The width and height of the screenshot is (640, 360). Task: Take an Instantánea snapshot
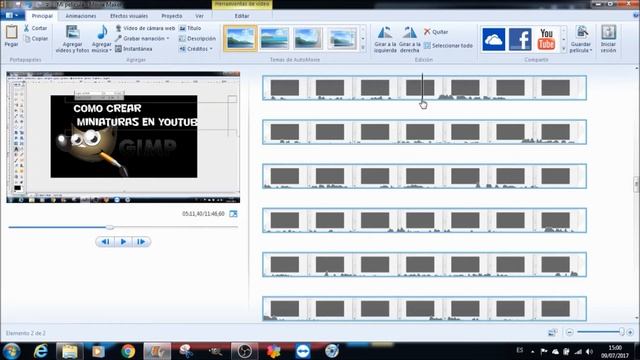[133, 49]
